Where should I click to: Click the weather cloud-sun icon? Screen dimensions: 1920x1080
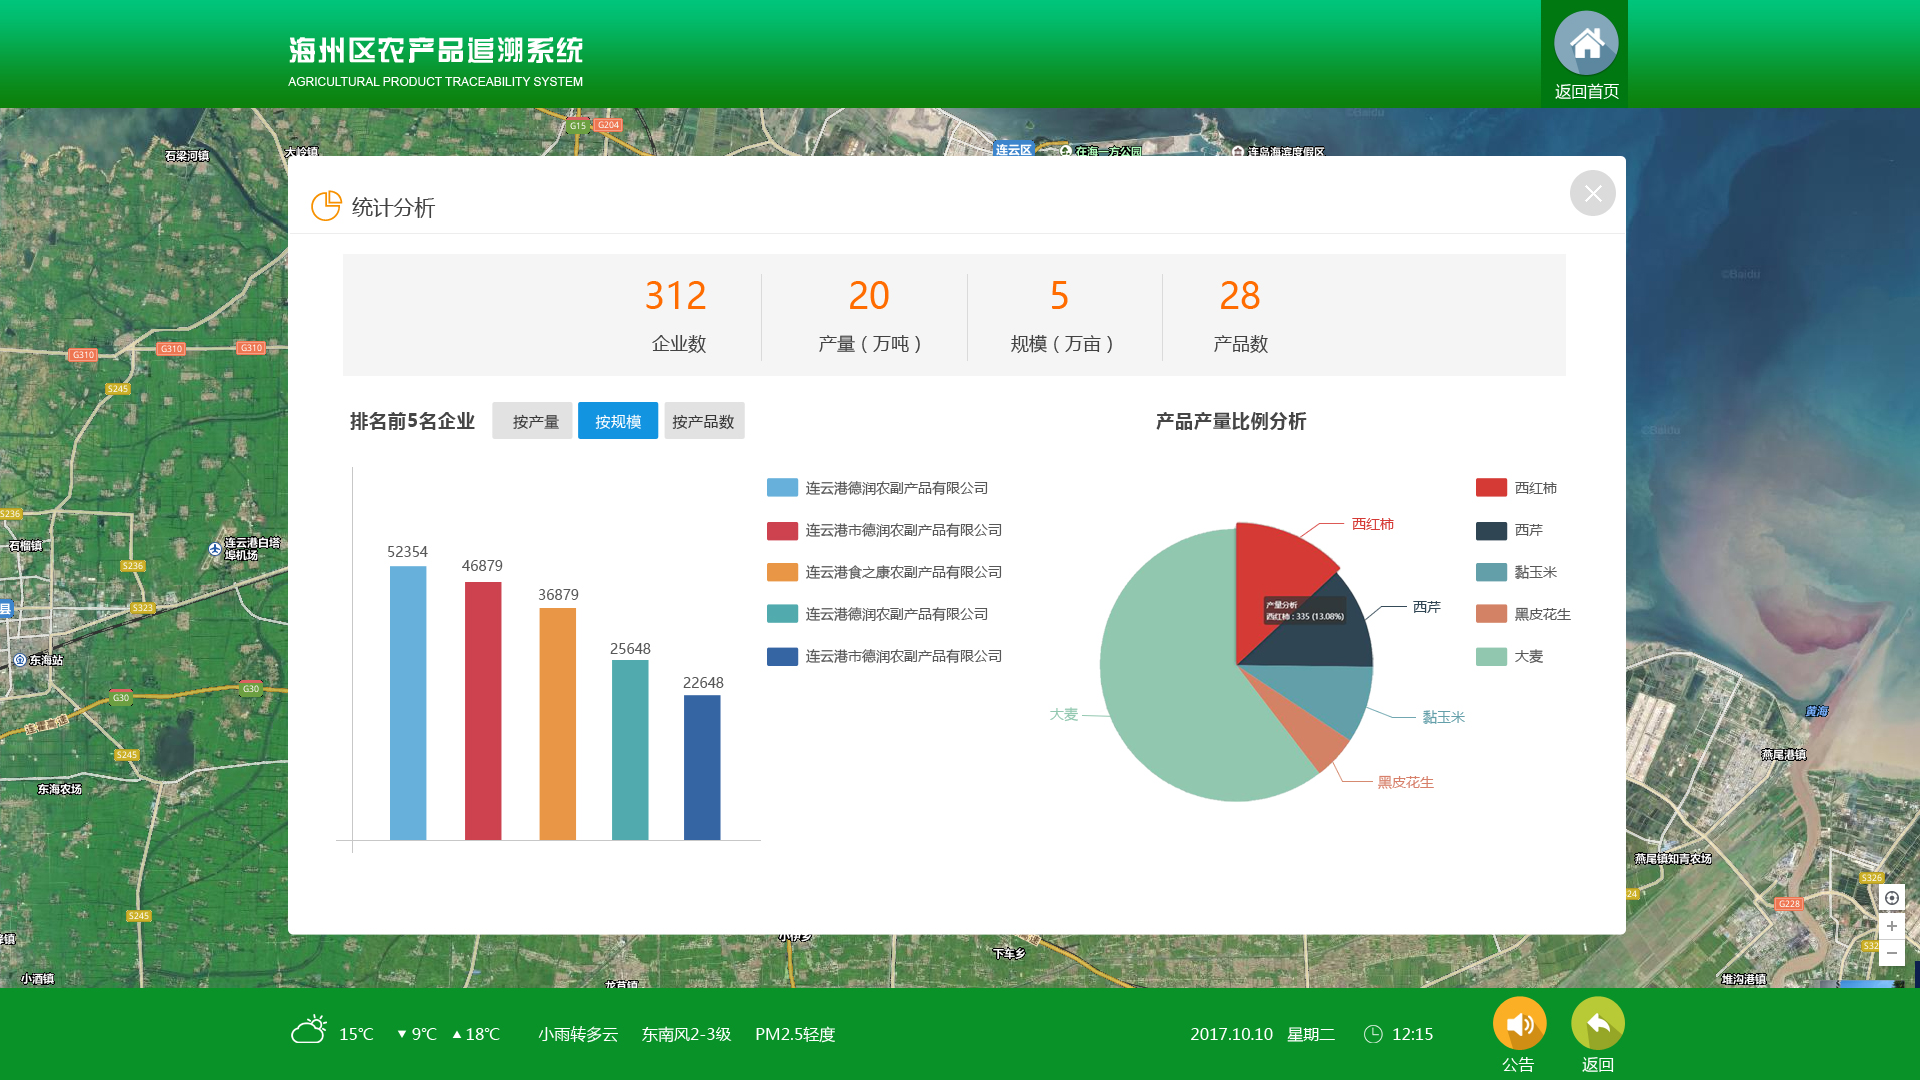click(x=309, y=1030)
